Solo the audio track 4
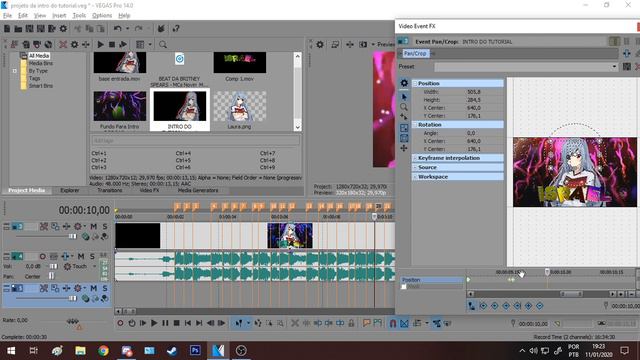Image resolution: width=640 pixels, height=360 pixels. (92, 256)
